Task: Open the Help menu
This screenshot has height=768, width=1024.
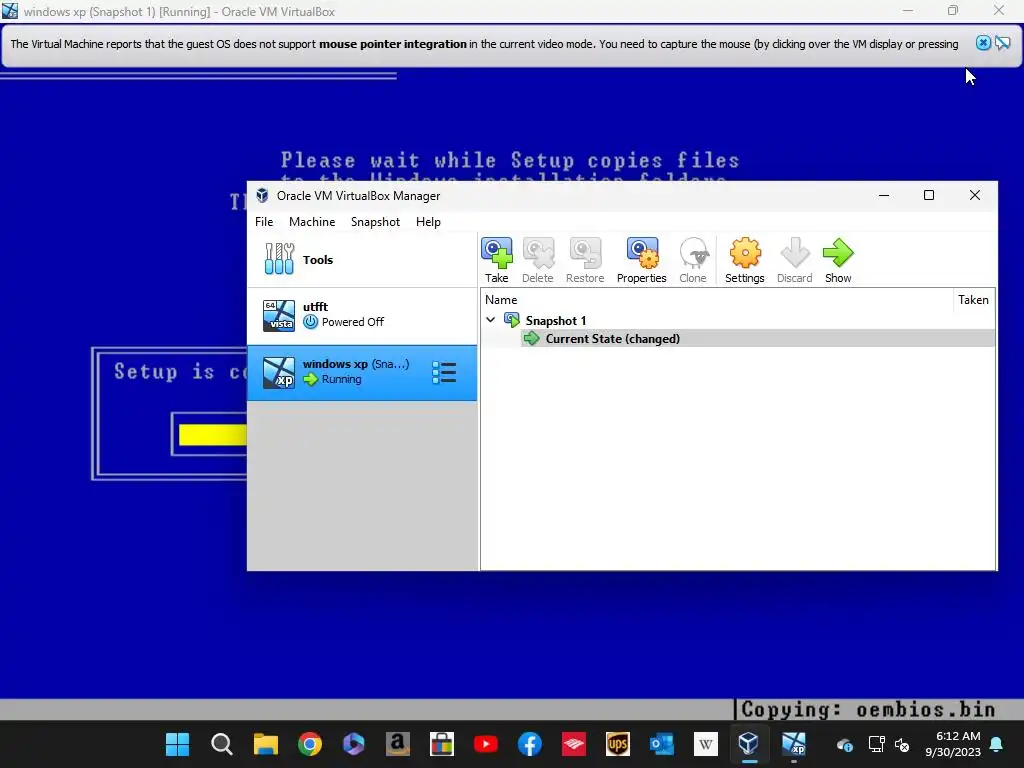Action: click(428, 222)
